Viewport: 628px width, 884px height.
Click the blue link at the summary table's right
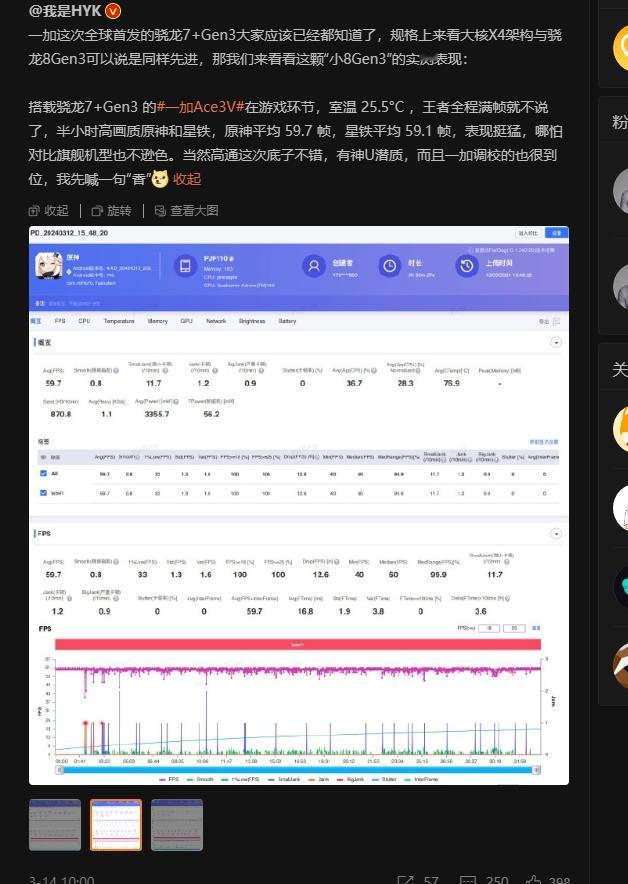click(x=543, y=442)
